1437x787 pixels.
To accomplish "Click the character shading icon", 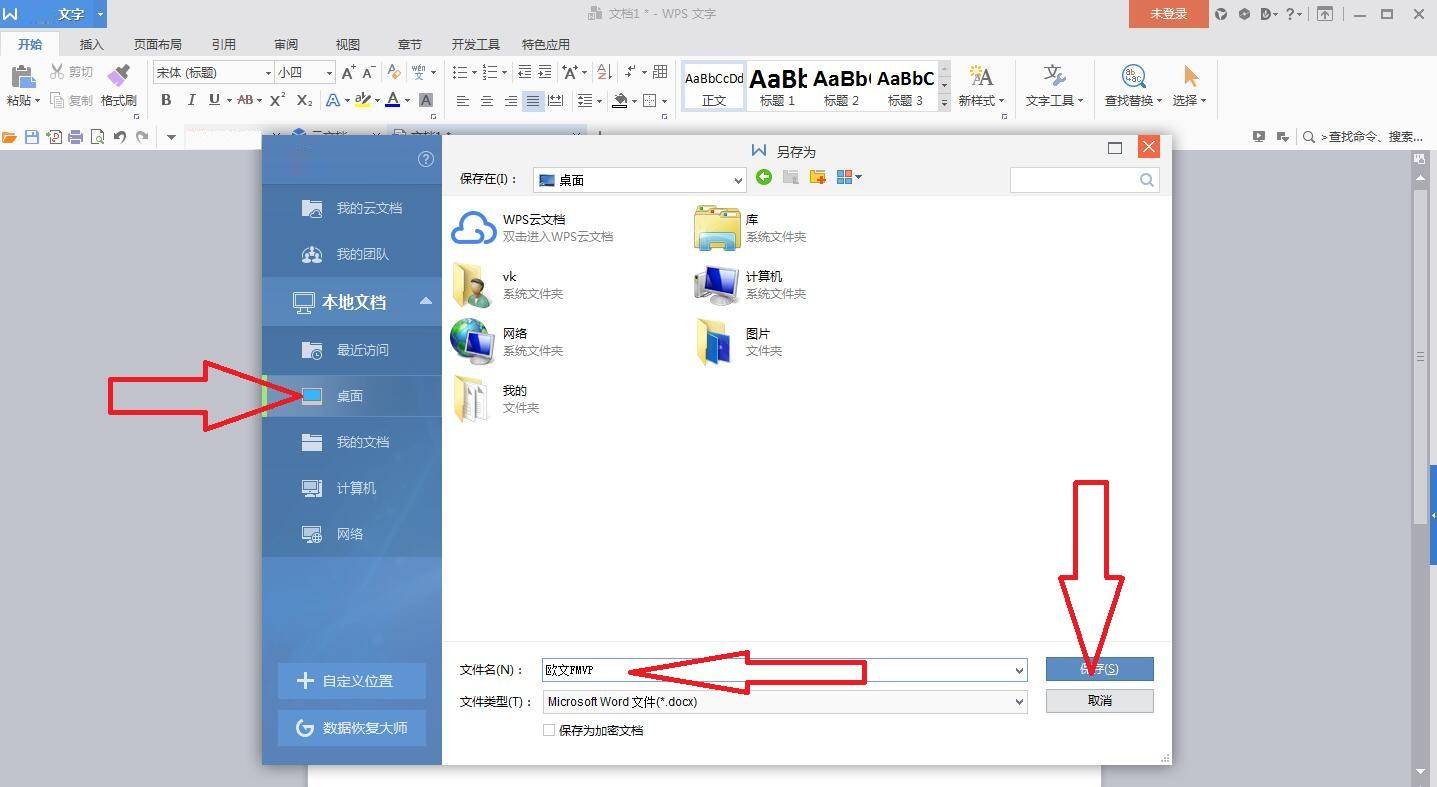I will [x=426, y=100].
